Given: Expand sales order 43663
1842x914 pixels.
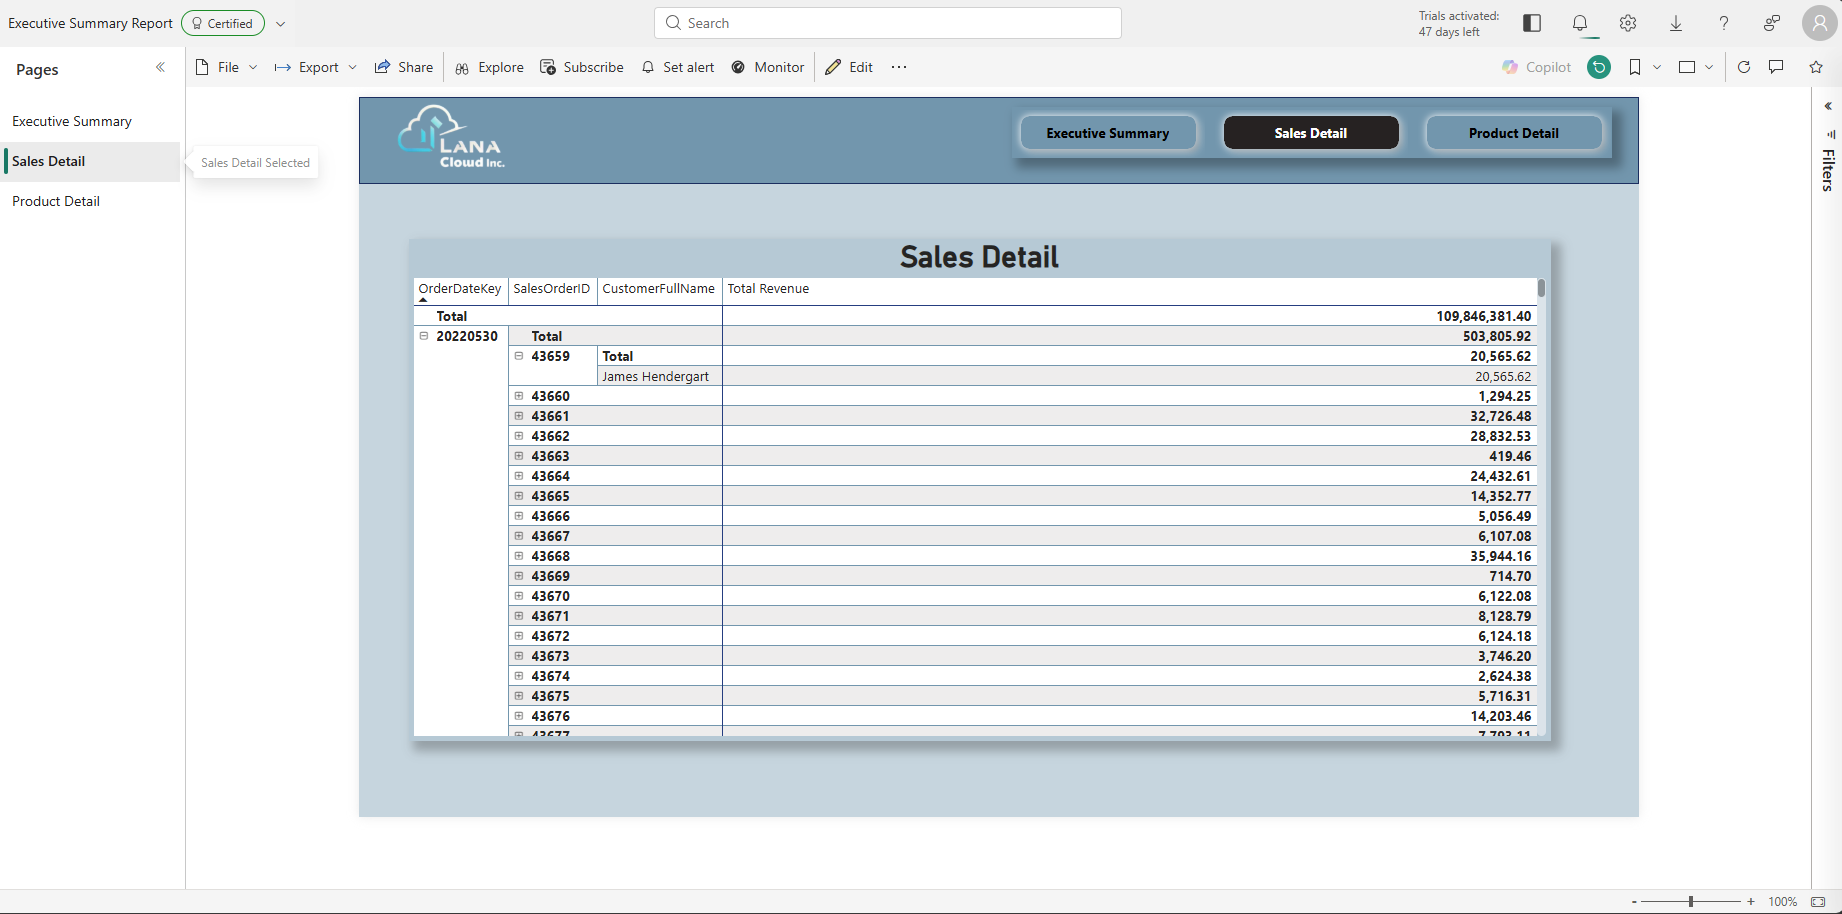Looking at the screenshot, I should (x=519, y=456).
